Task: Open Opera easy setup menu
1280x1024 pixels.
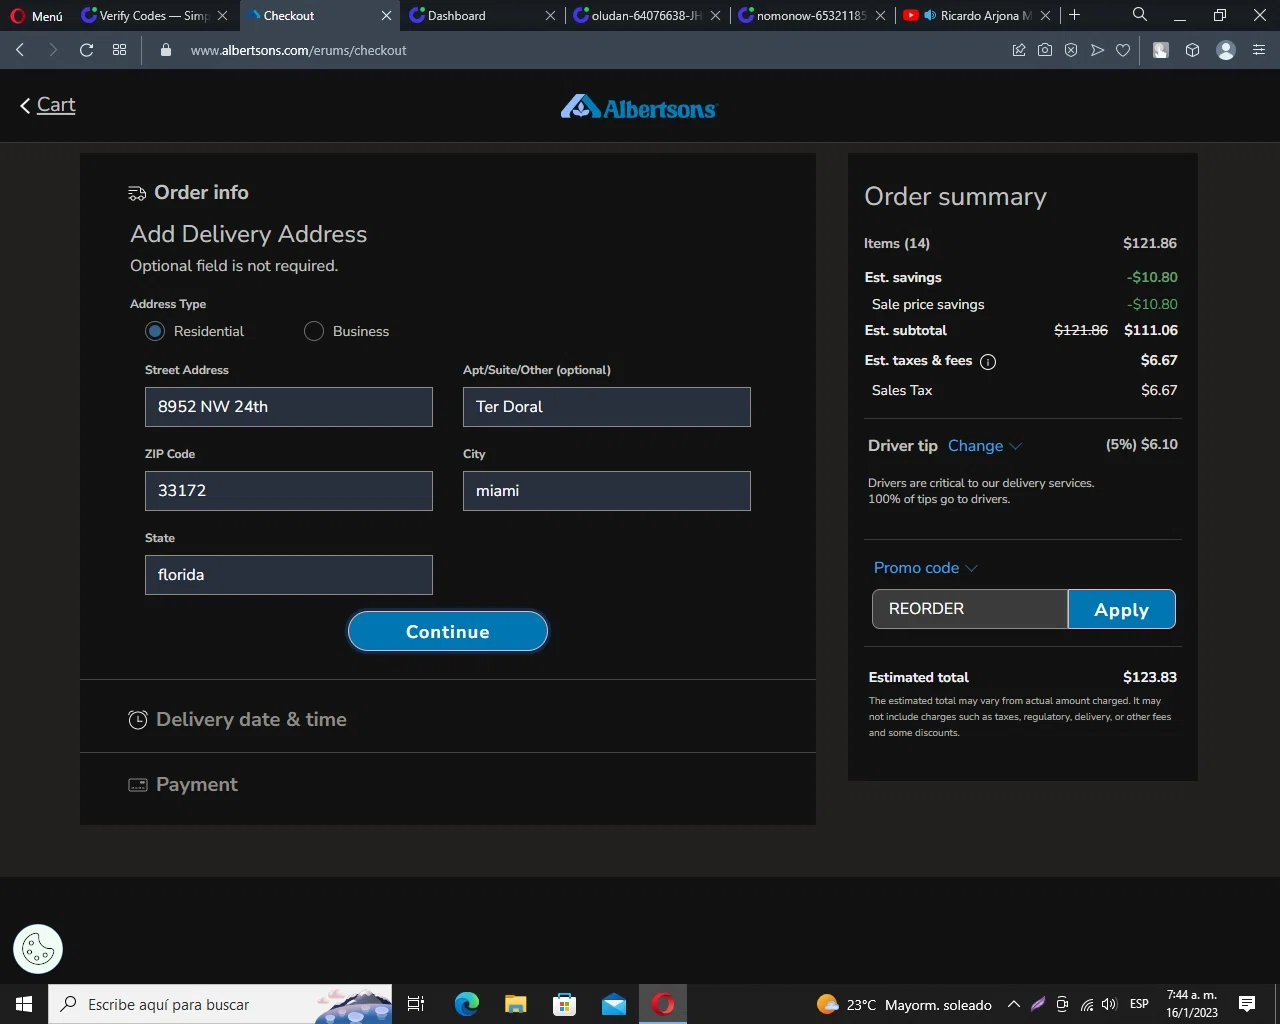Action: 1259,50
